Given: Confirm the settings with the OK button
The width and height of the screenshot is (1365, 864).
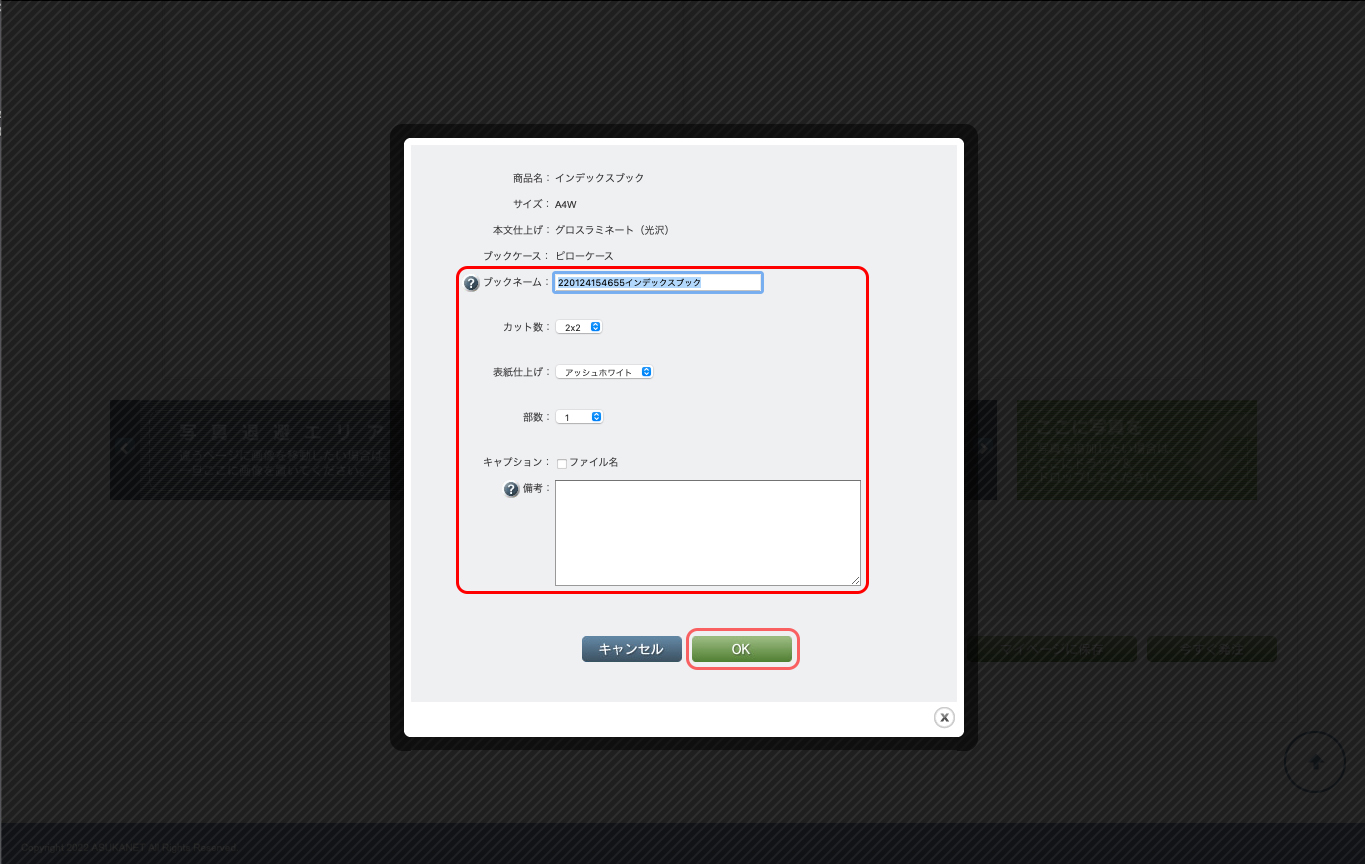Looking at the screenshot, I should tap(742, 649).
